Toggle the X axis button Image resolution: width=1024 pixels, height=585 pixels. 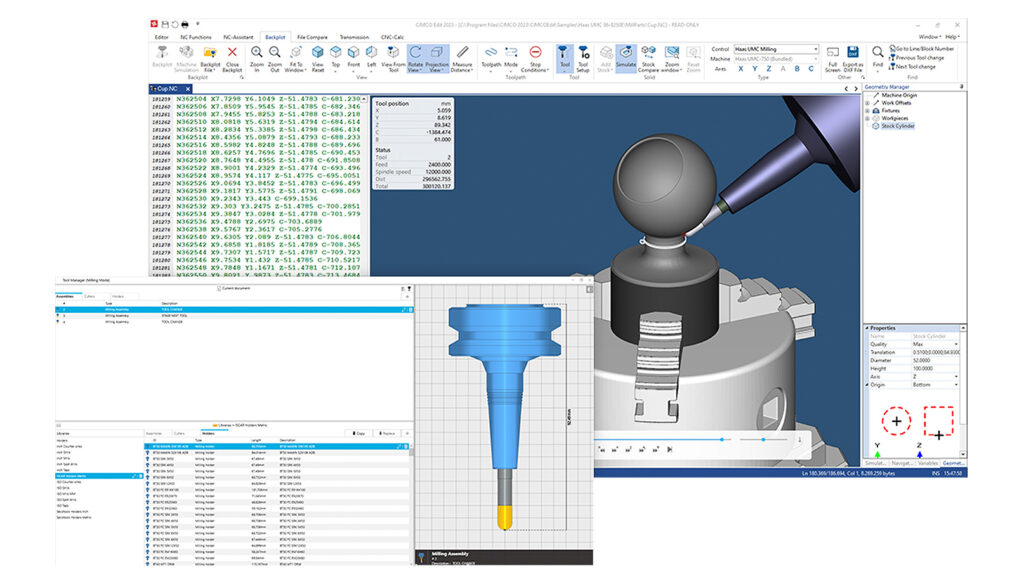[x=741, y=69]
